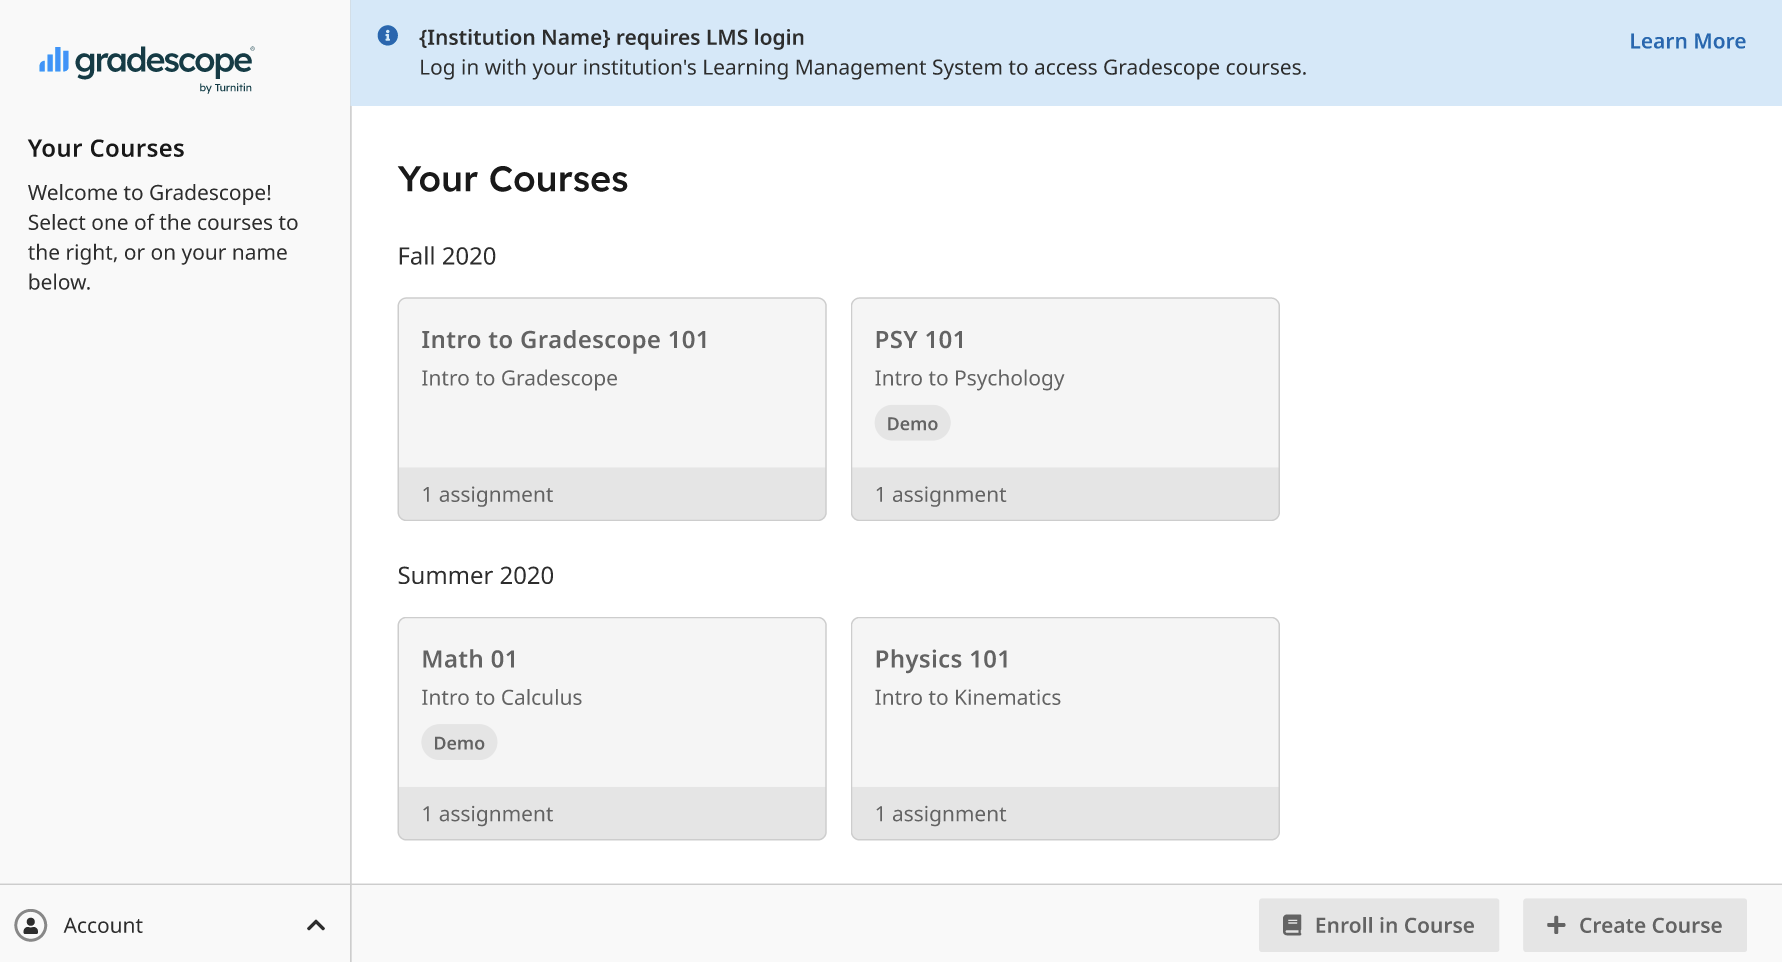
Task: Select the Your Courses sidebar heading
Action: (x=106, y=148)
